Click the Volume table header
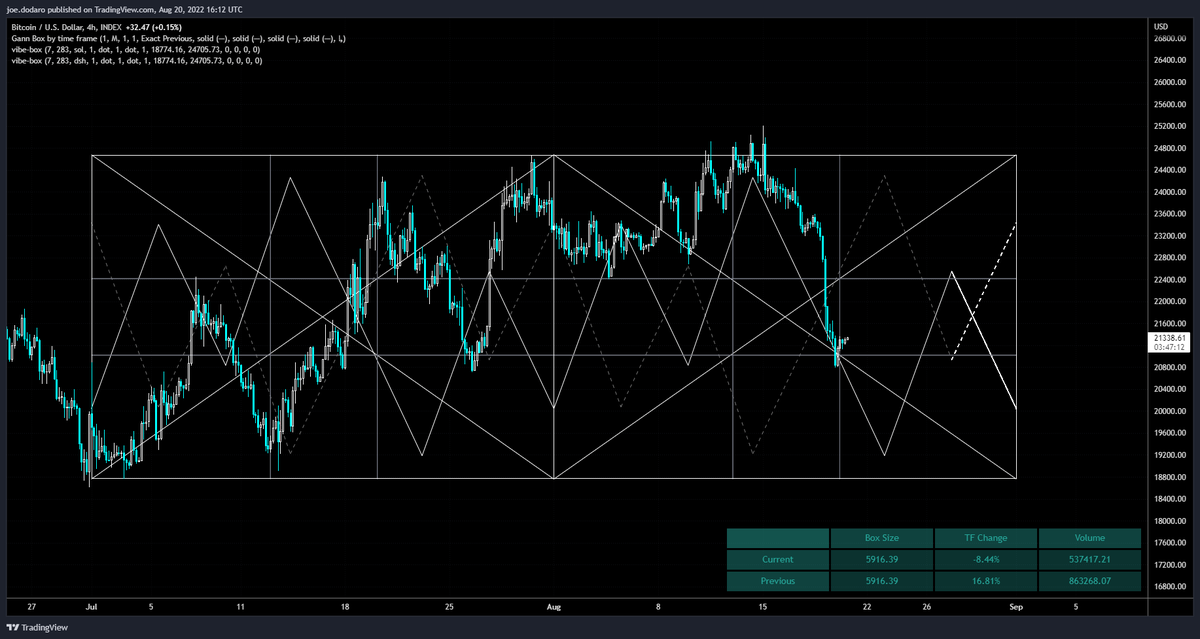This screenshot has width=1200, height=639. point(1089,538)
